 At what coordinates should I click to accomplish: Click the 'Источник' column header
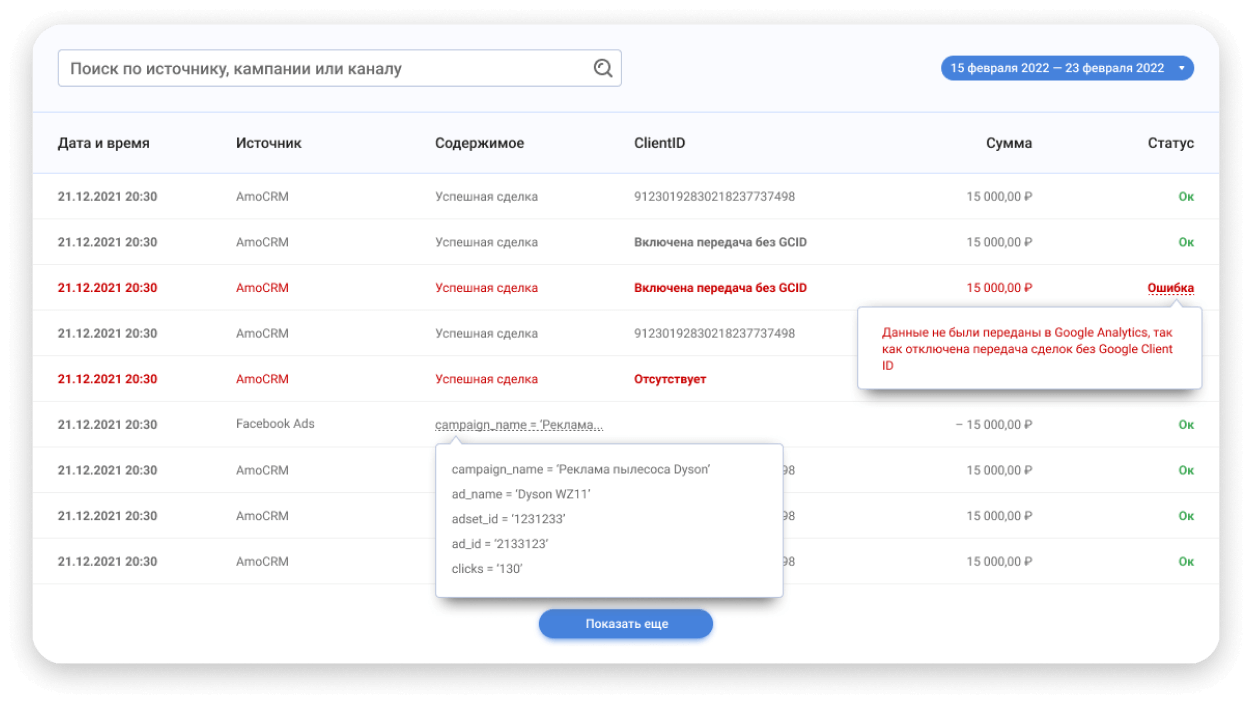click(268, 143)
